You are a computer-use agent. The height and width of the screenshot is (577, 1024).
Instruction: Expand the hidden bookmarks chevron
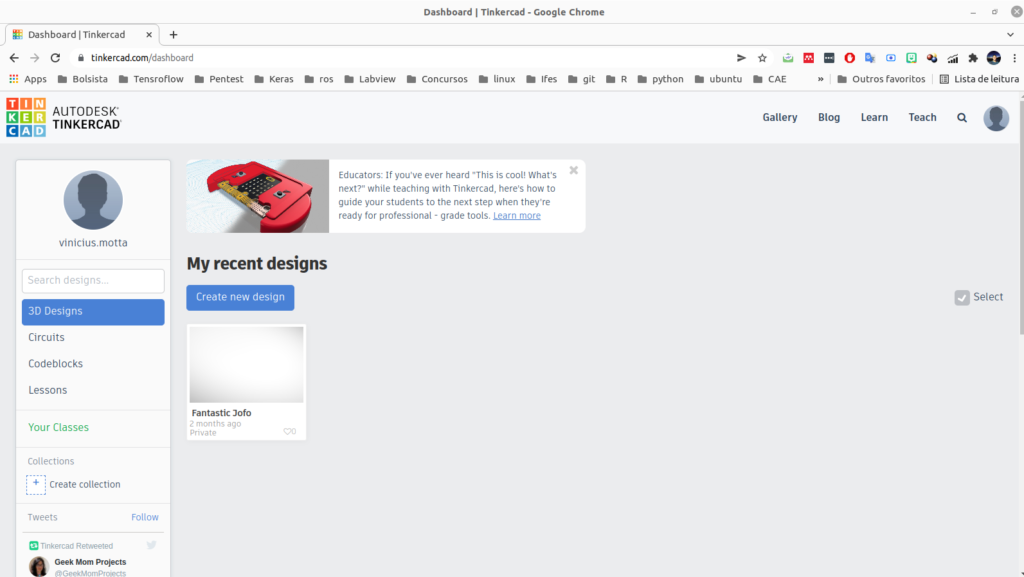[821, 79]
